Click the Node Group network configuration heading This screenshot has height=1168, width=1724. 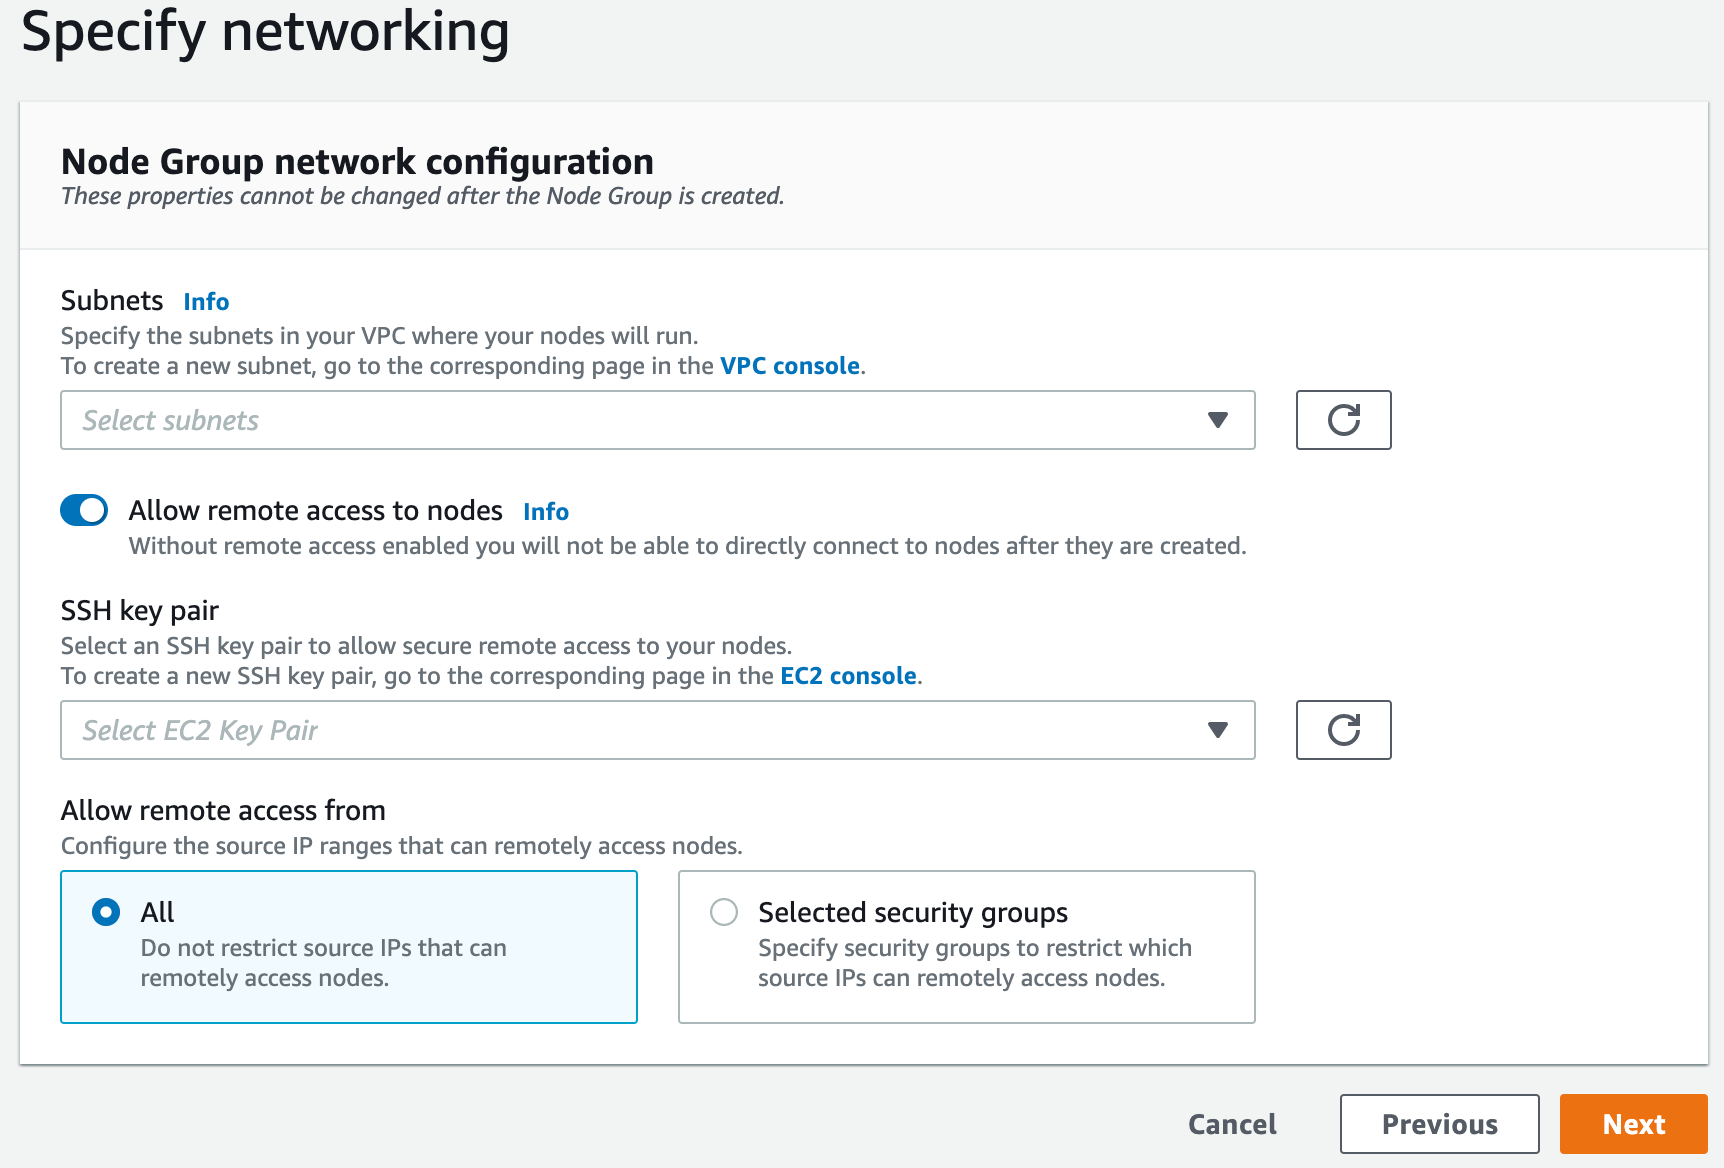tap(357, 161)
